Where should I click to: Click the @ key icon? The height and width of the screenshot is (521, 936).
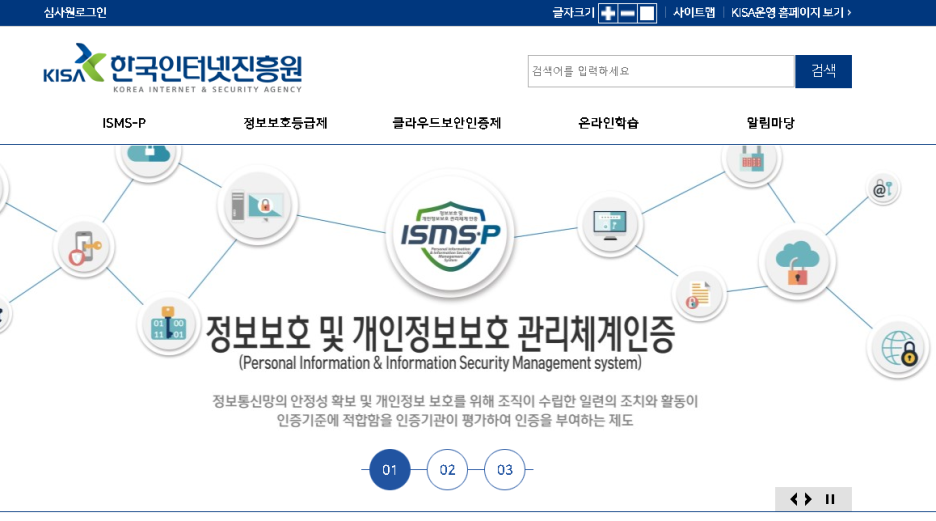(883, 189)
